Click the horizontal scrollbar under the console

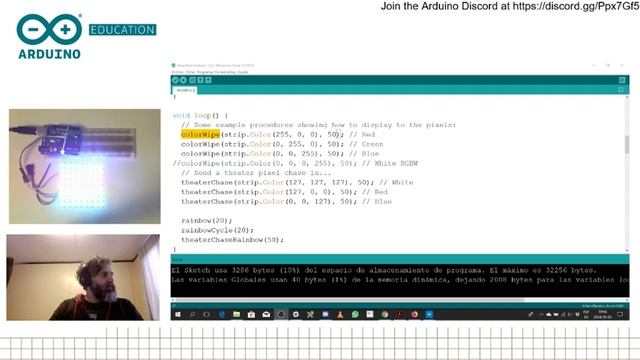pyautogui.click(x=349, y=300)
